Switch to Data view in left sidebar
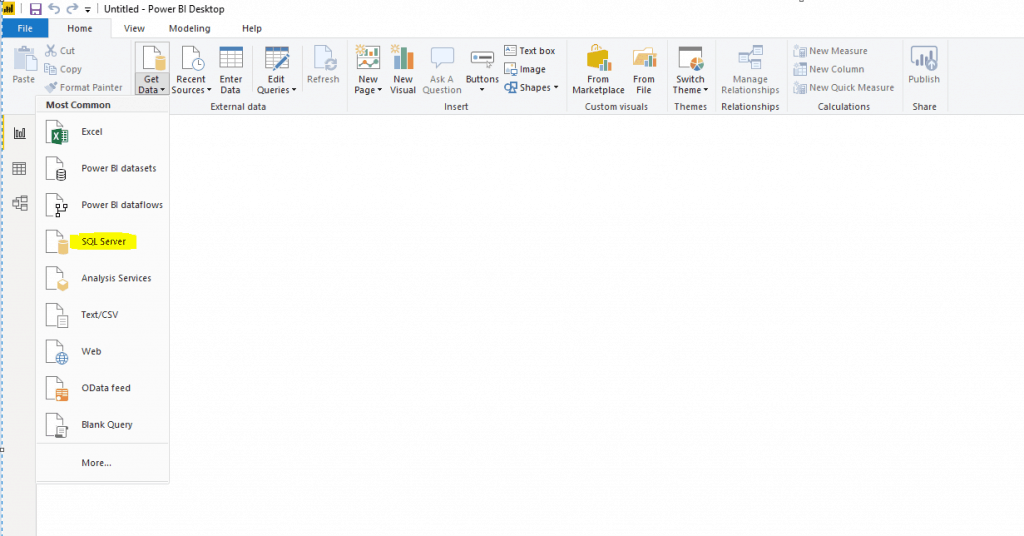 click(19, 168)
